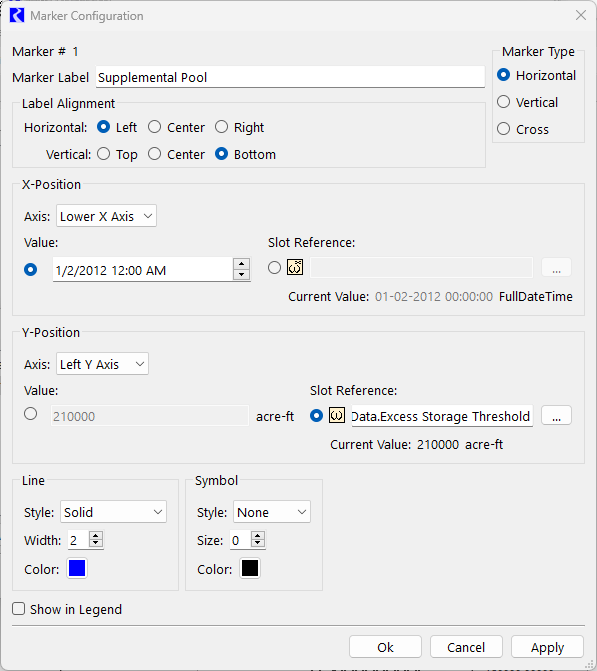
Task: Enable Show in Legend checkbox
Action: coord(18,609)
